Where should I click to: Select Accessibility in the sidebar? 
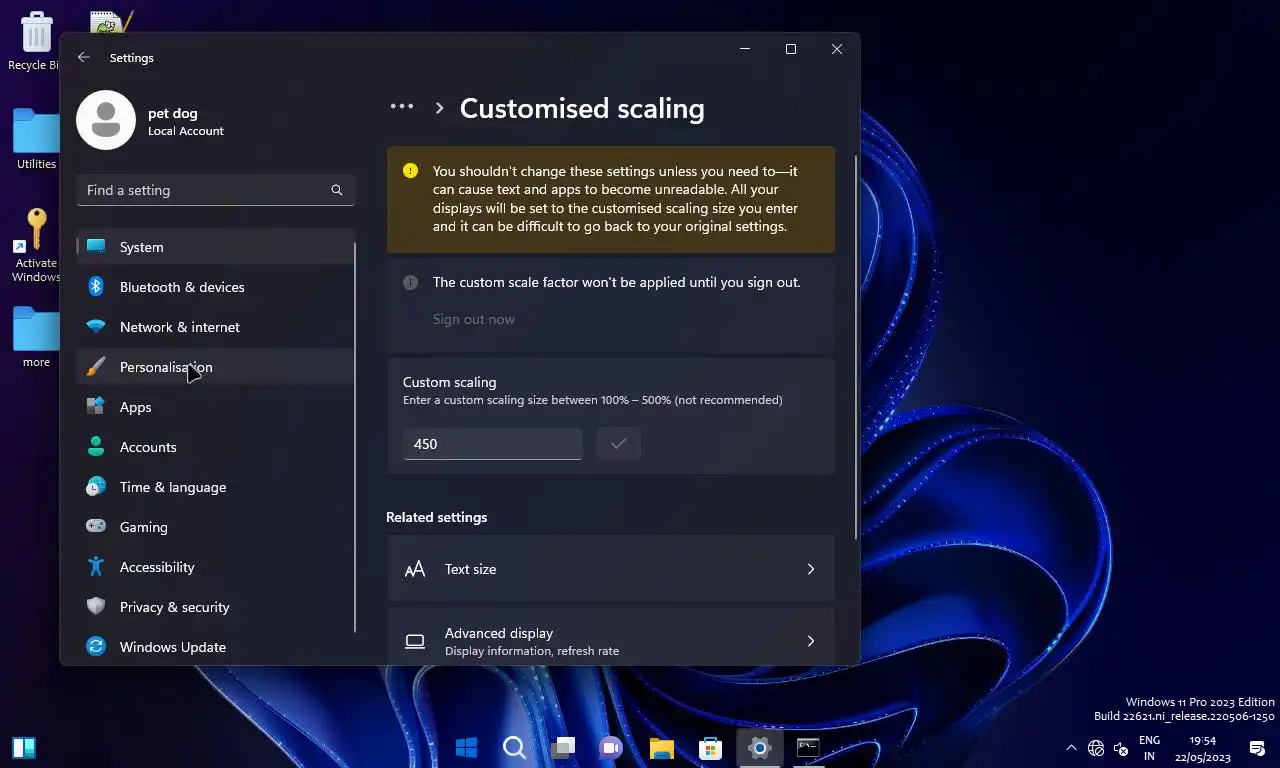[215, 567]
